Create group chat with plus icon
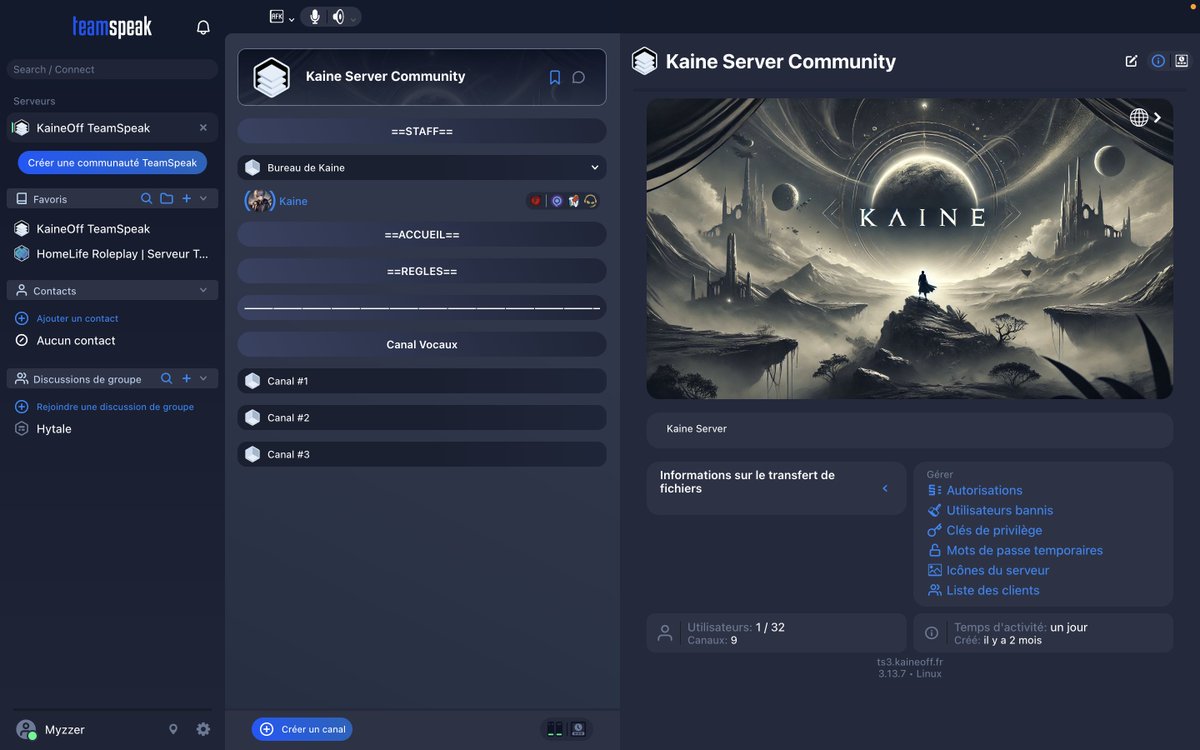The image size is (1200, 750). tap(186, 379)
